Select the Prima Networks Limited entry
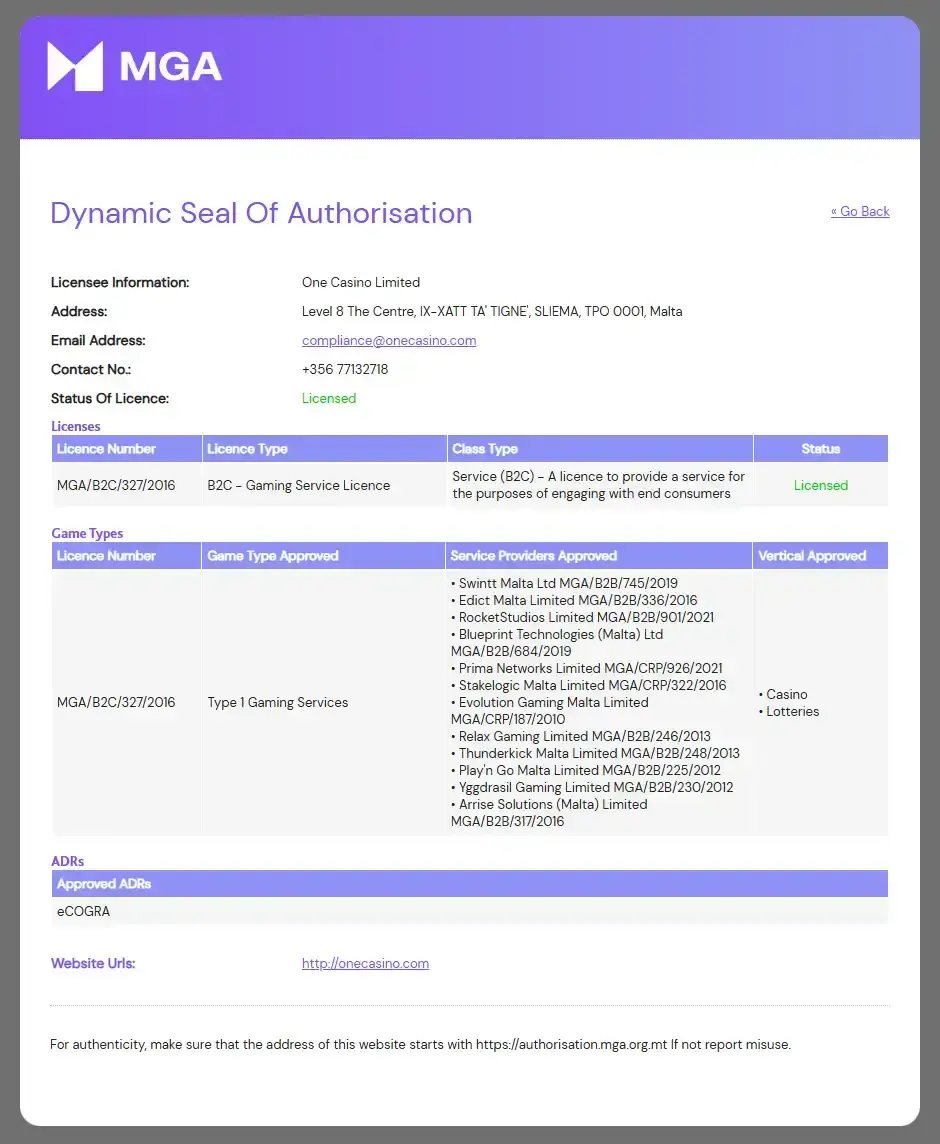This screenshot has height=1144, width=940. coord(587,668)
